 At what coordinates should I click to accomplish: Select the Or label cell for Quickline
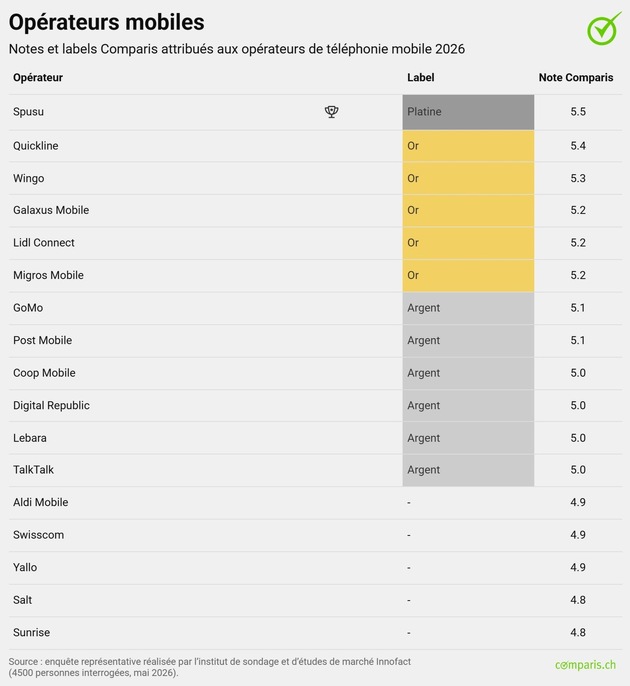click(x=468, y=146)
